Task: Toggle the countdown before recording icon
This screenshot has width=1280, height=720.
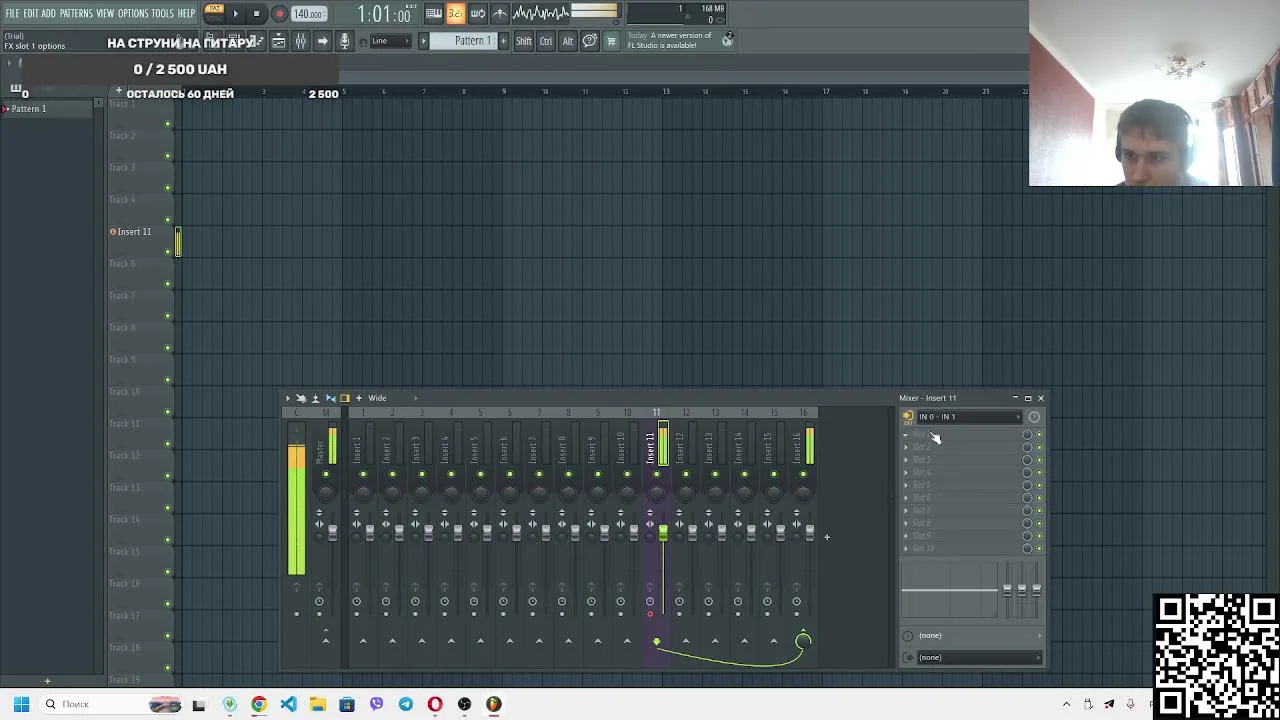Action: pos(456,13)
